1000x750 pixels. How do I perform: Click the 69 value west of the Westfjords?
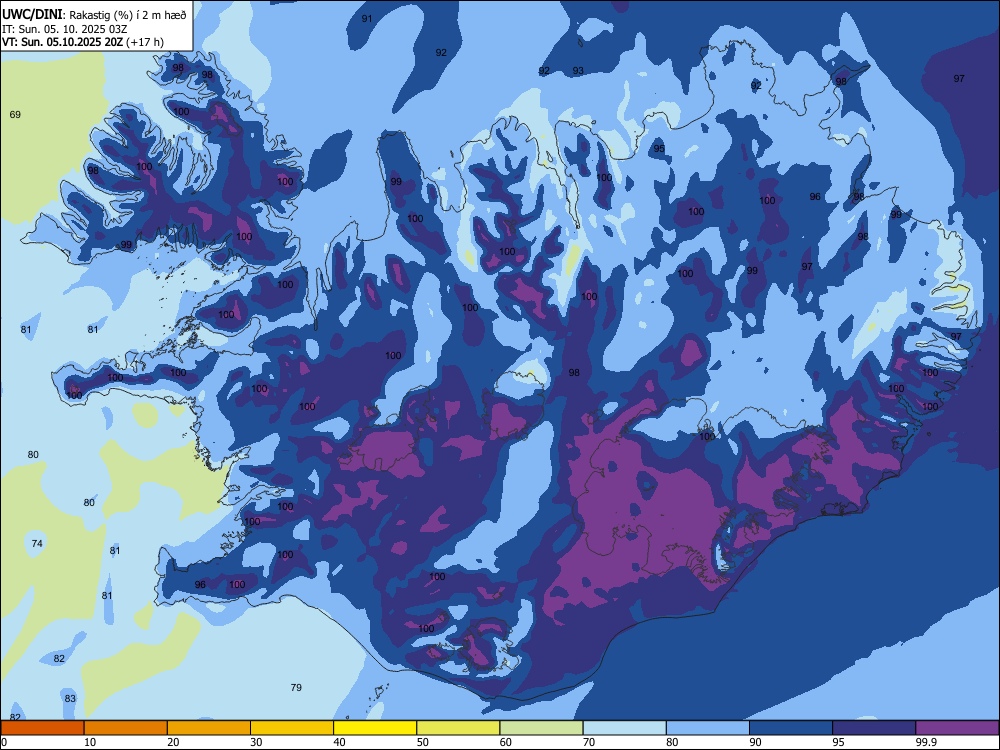pyautogui.click(x=15, y=115)
